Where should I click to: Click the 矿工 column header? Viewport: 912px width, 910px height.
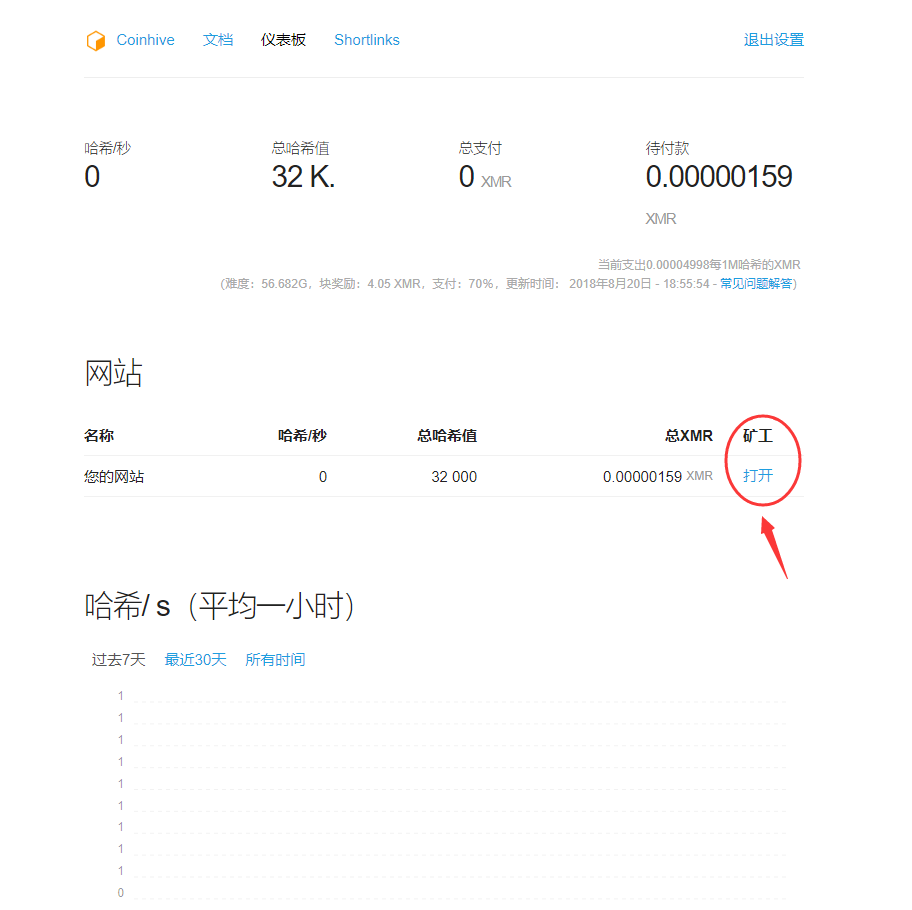coord(757,435)
